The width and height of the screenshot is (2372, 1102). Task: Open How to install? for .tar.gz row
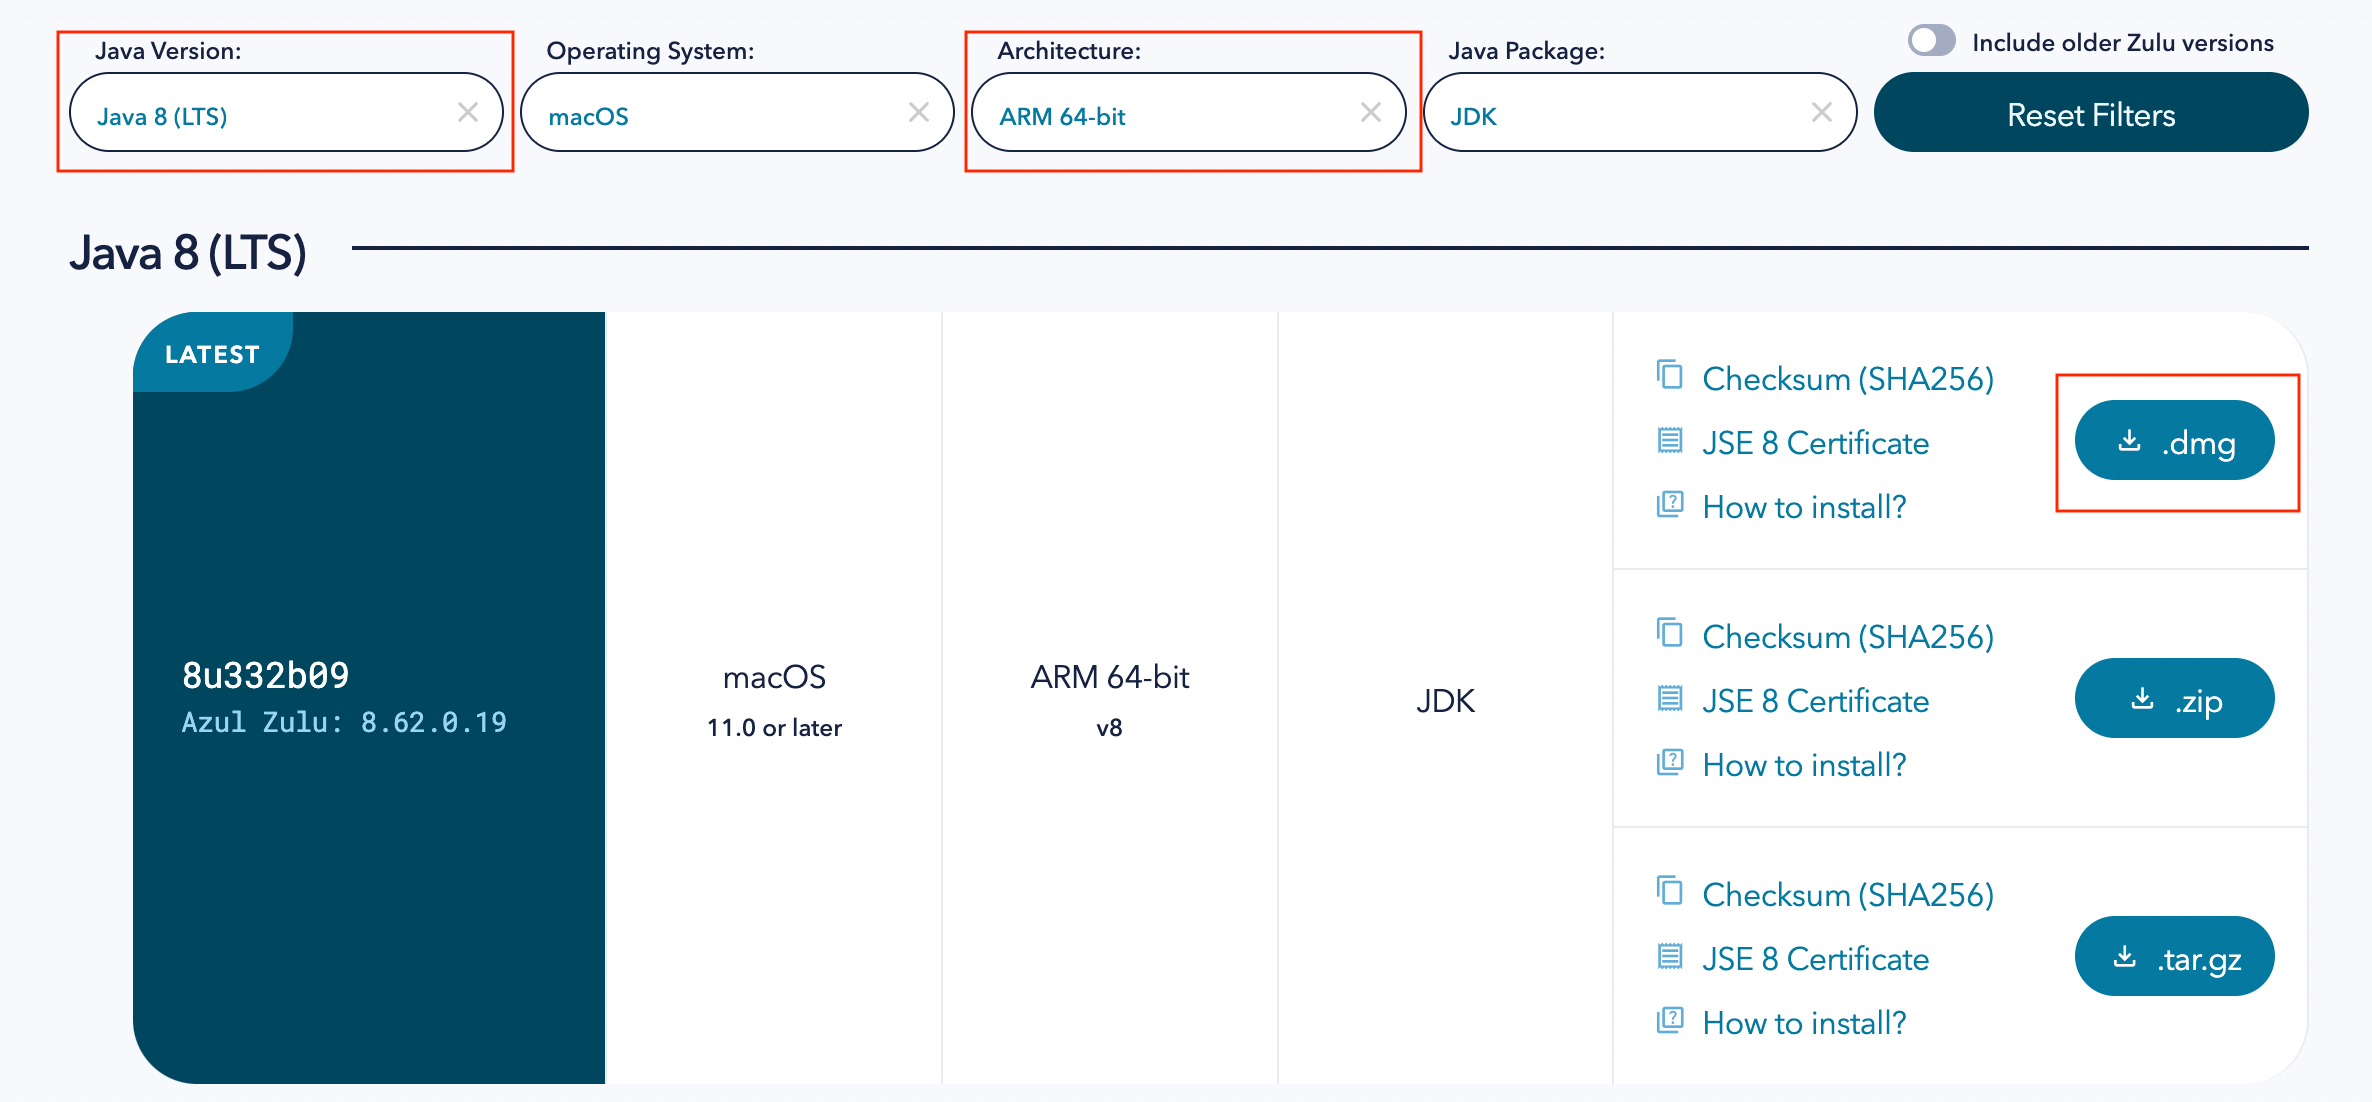tap(1804, 1023)
